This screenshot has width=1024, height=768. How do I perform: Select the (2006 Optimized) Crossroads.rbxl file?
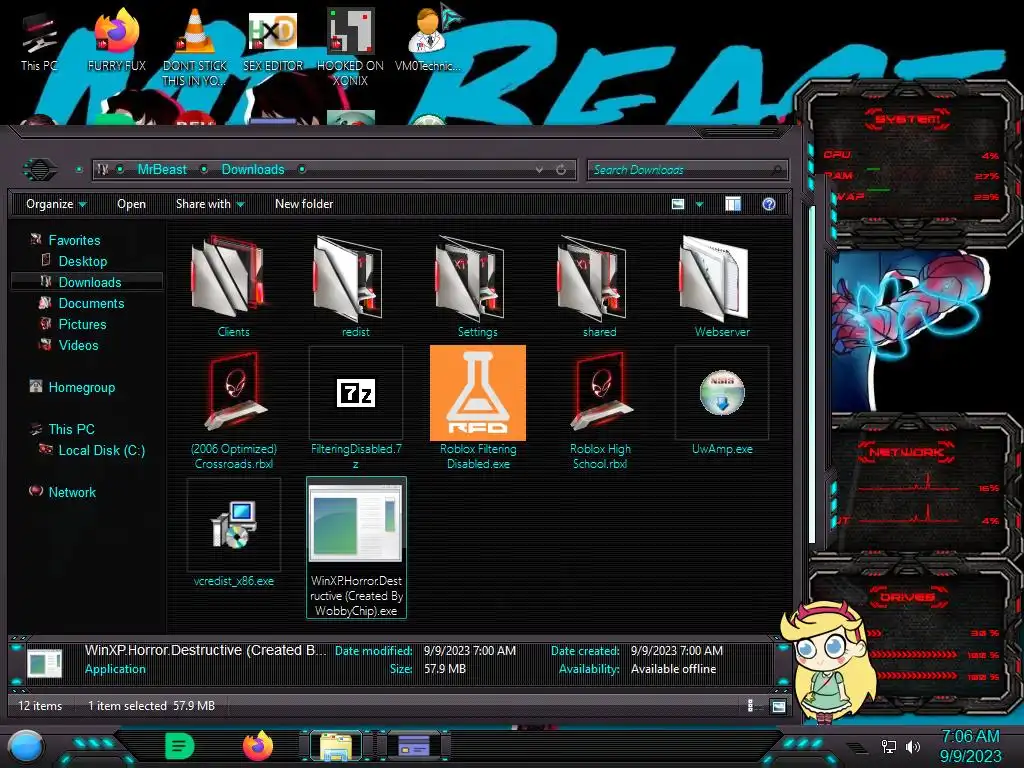coord(233,408)
